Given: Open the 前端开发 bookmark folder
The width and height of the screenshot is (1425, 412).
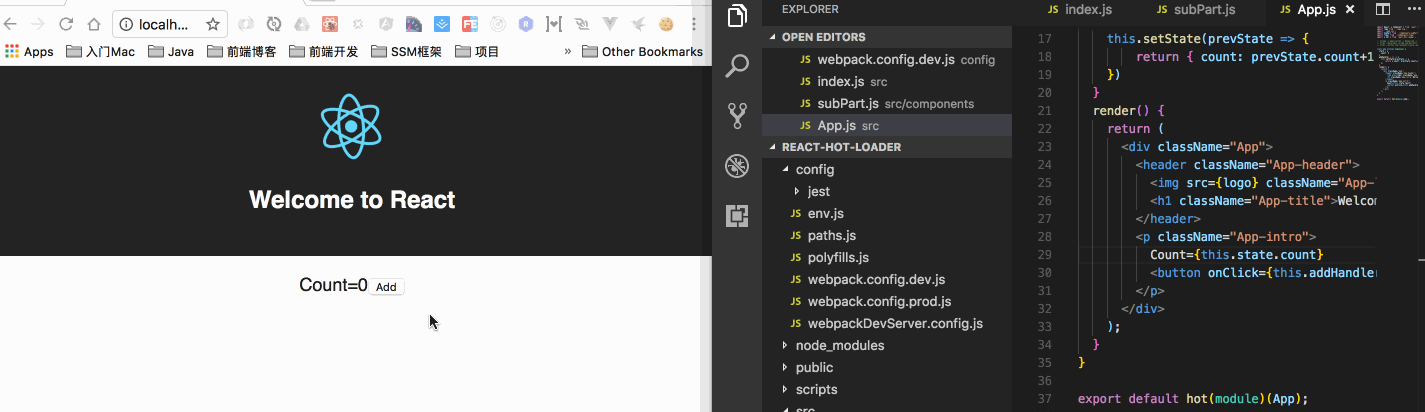Looking at the screenshot, I should pyautogui.click(x=323, y=51).
